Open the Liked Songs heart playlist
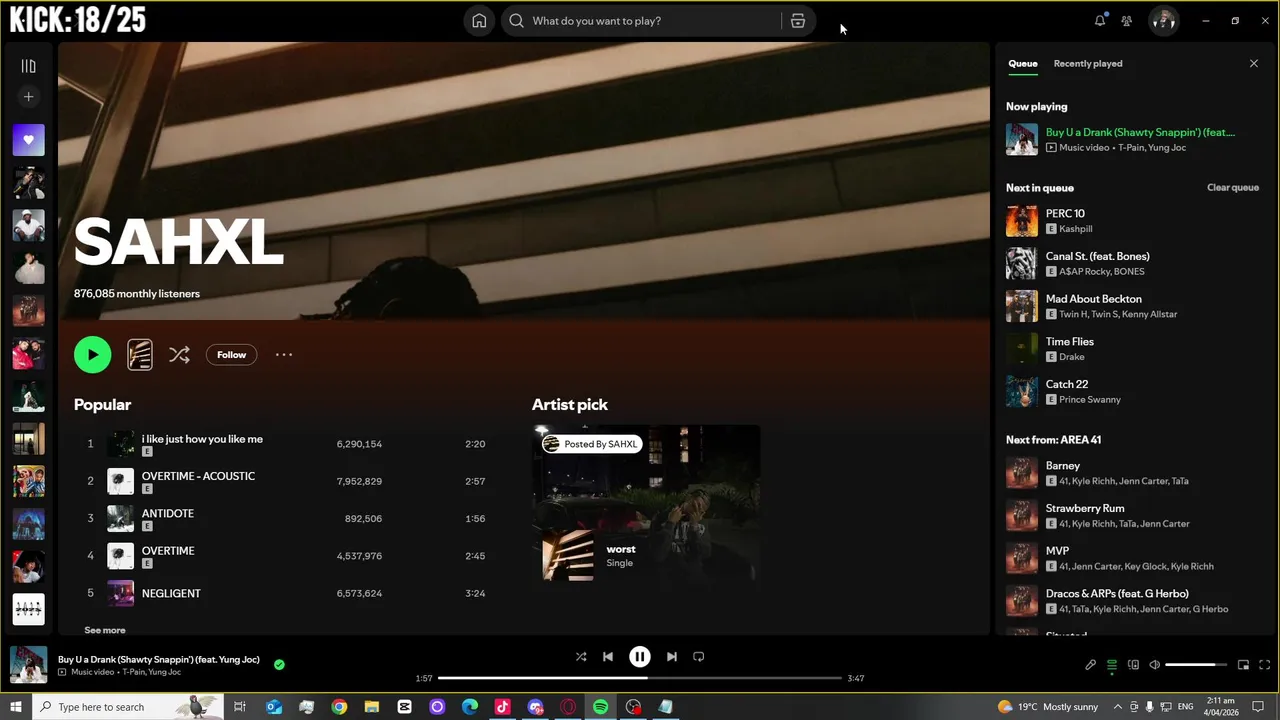The image size is (1280, 720). click(x=28, y=140)
